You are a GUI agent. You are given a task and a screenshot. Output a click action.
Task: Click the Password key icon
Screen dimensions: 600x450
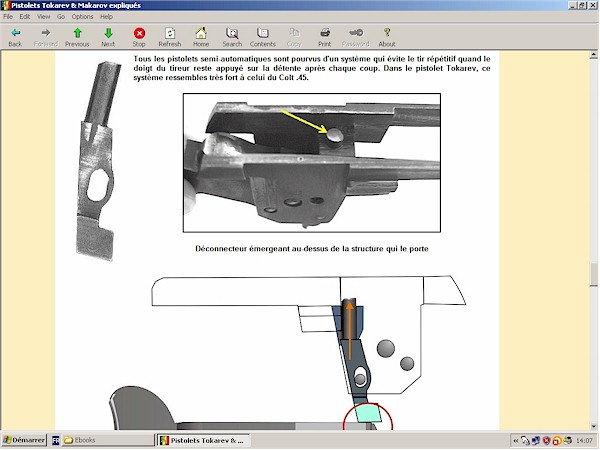tap(355, 37)
